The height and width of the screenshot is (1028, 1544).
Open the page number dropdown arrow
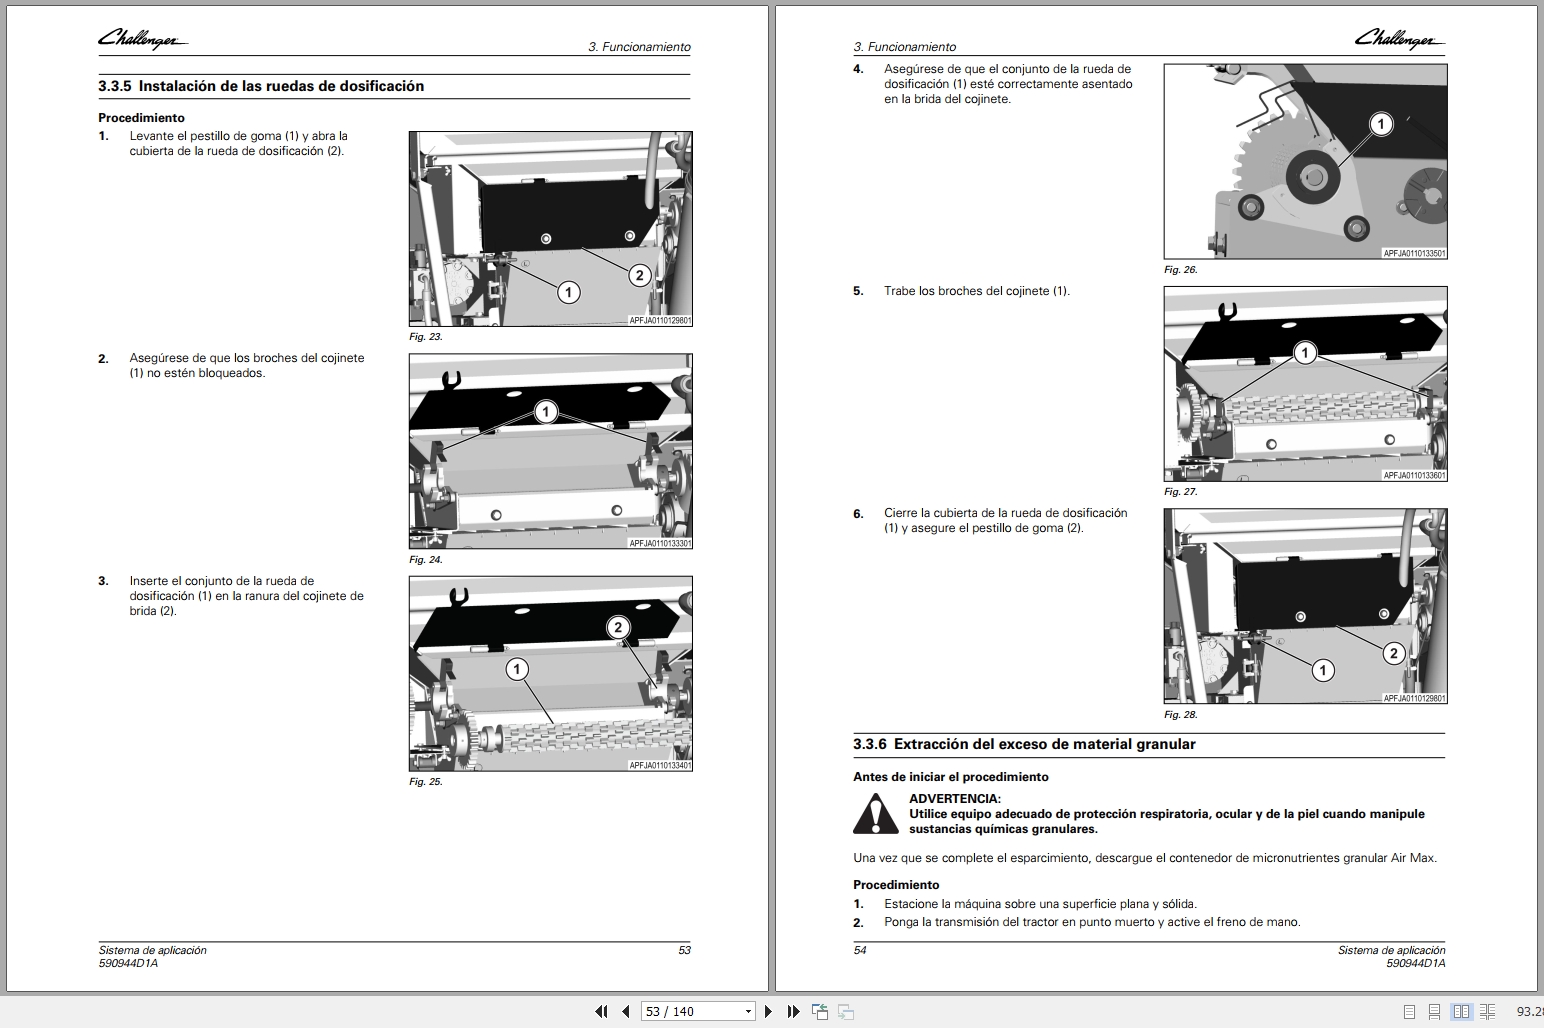748,1011
